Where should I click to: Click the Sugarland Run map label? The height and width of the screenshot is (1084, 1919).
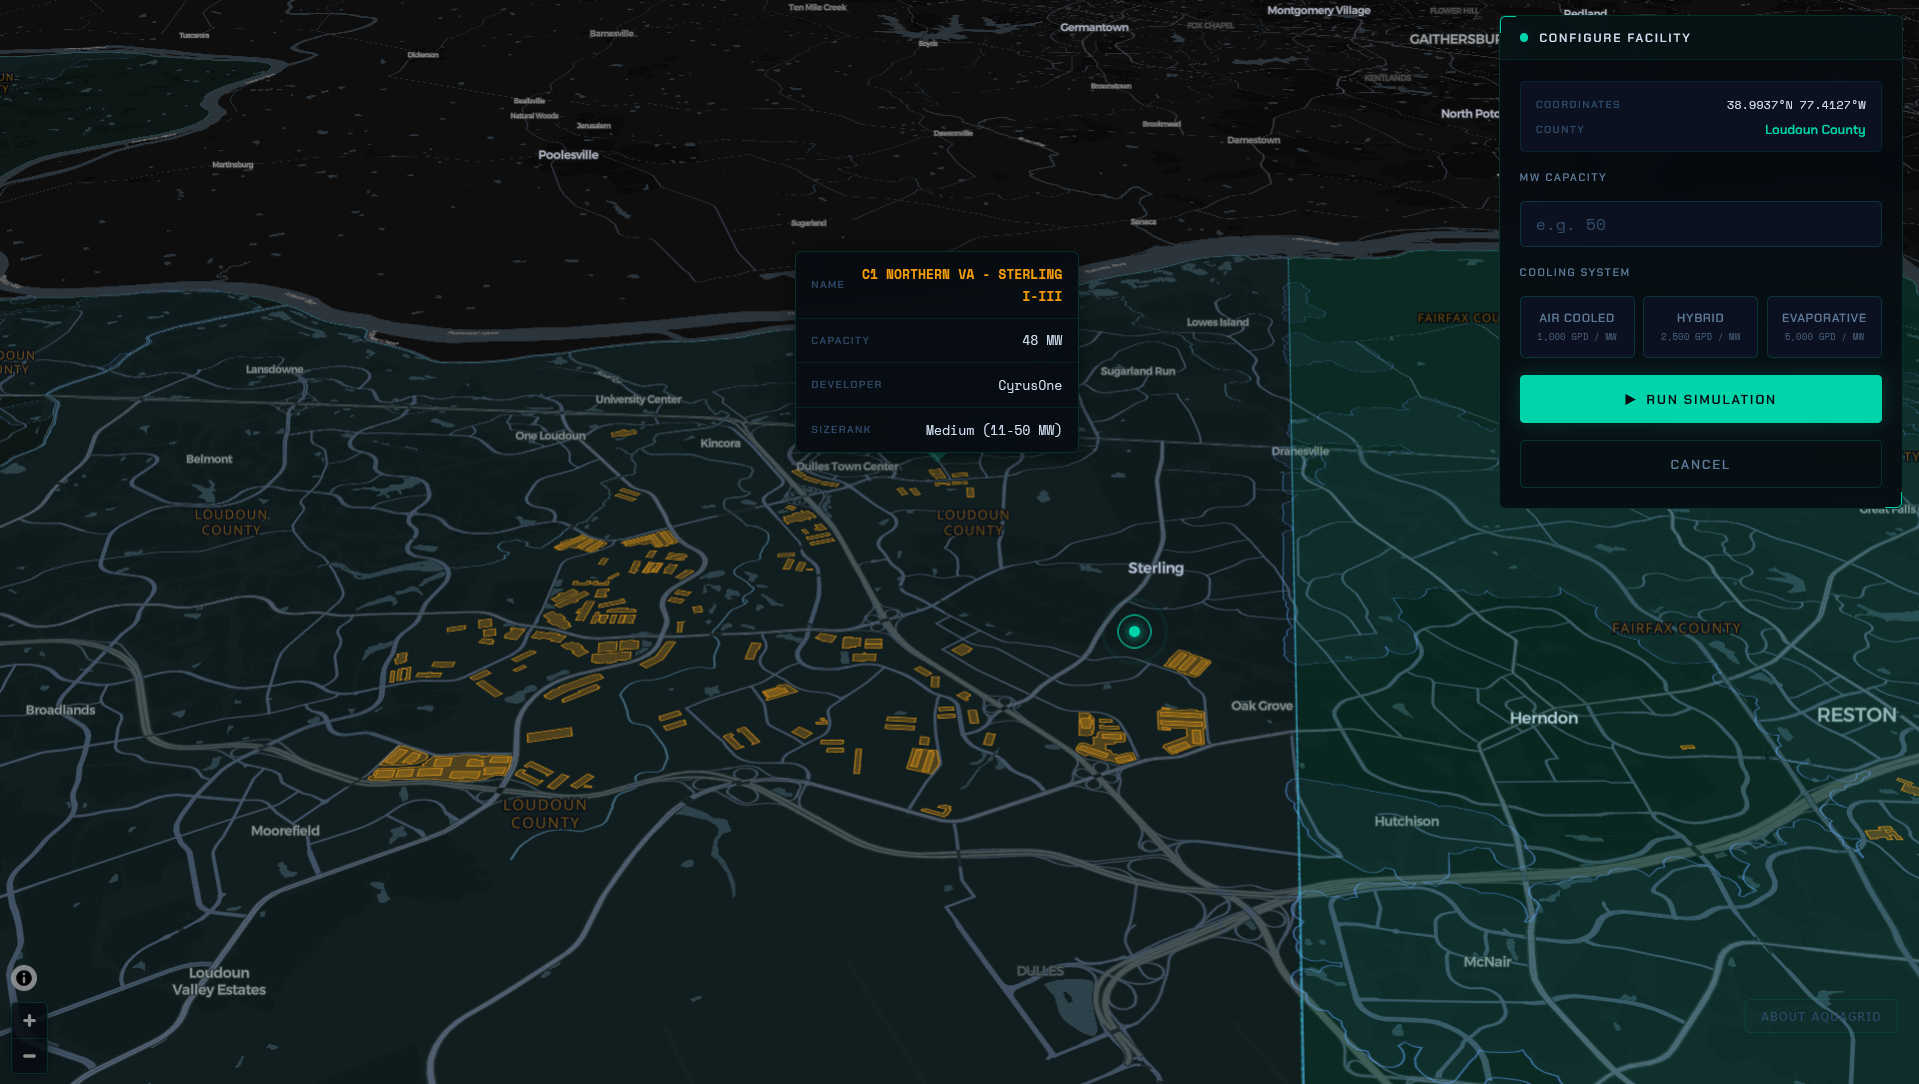1138,372
